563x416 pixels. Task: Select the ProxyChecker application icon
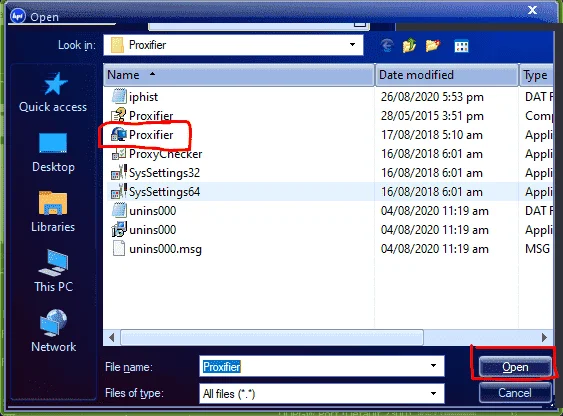pos(119,154)
